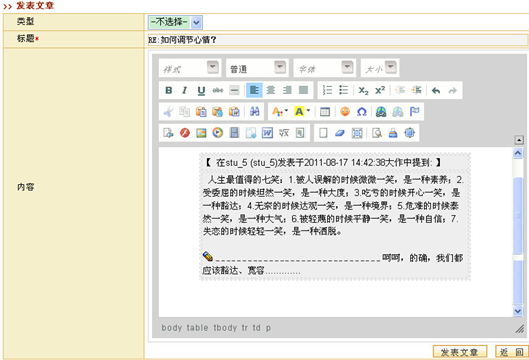Undo the last edit

coord(436,90)
